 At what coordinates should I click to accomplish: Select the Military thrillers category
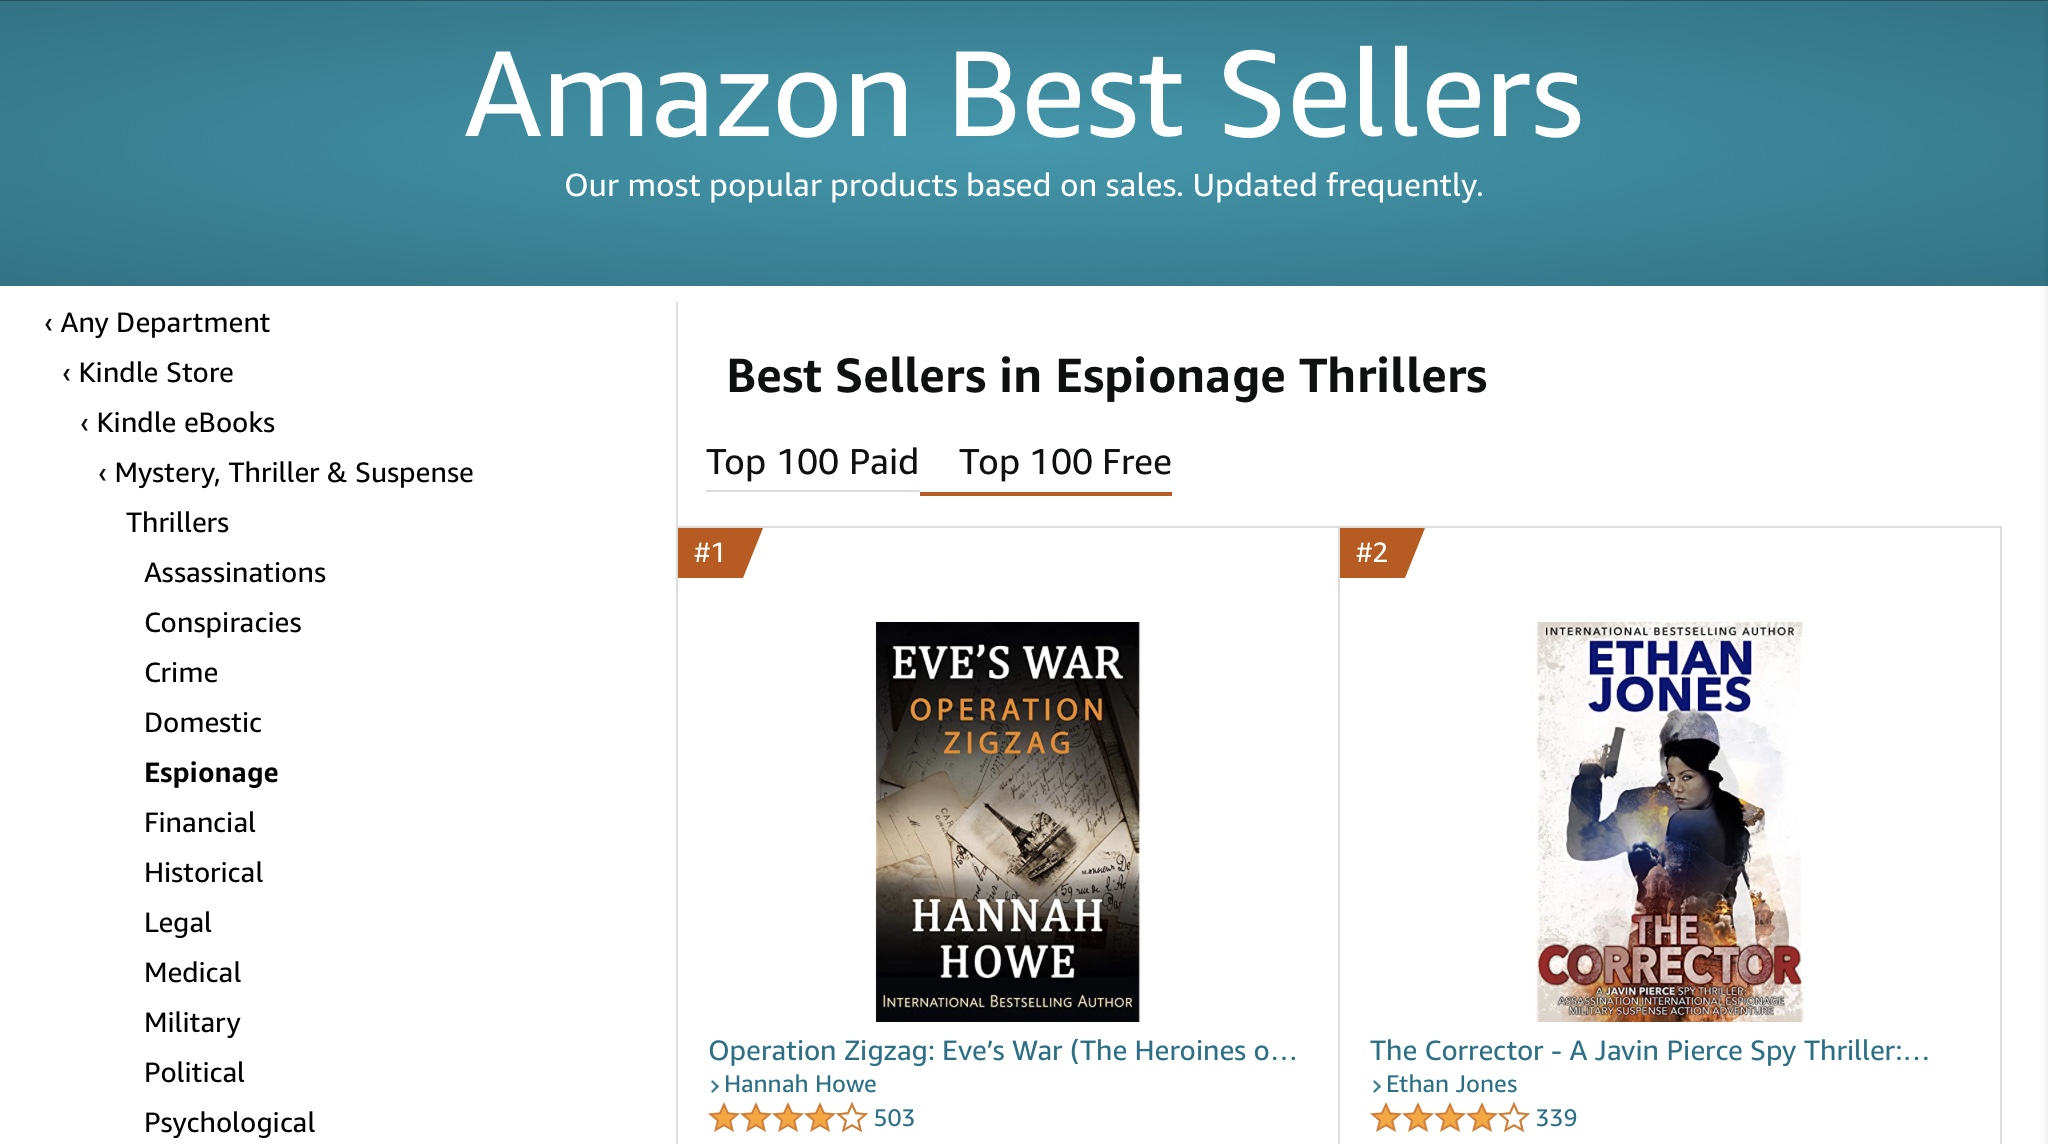tap(192, 1023)
